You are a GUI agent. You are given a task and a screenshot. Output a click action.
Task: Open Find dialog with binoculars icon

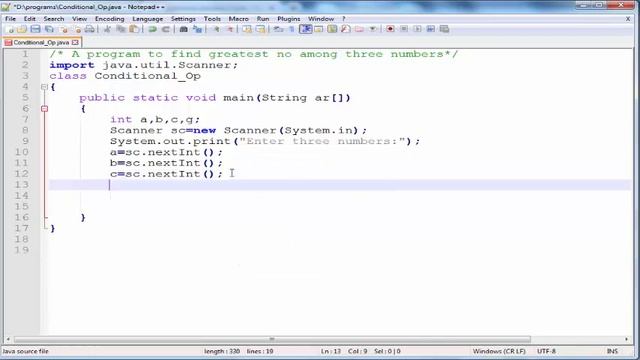coord(184,29)
